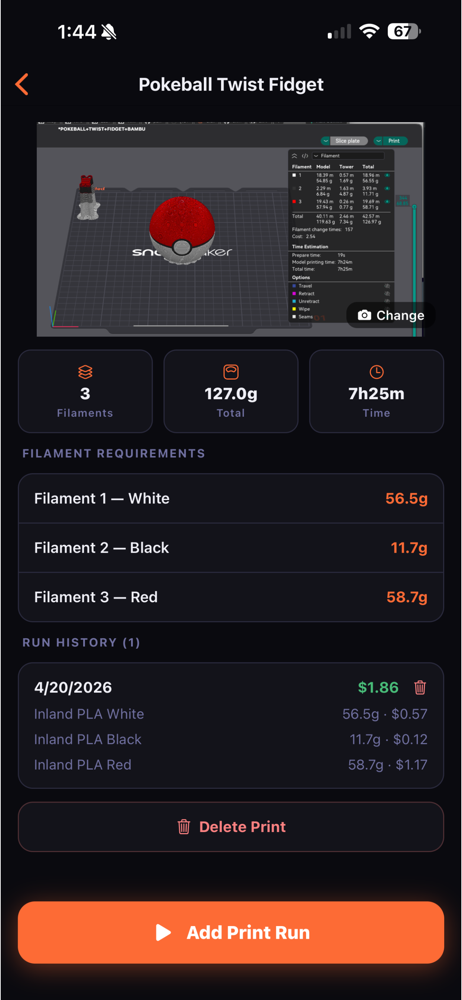Select the Filament 1 — White row

[231, 499]
